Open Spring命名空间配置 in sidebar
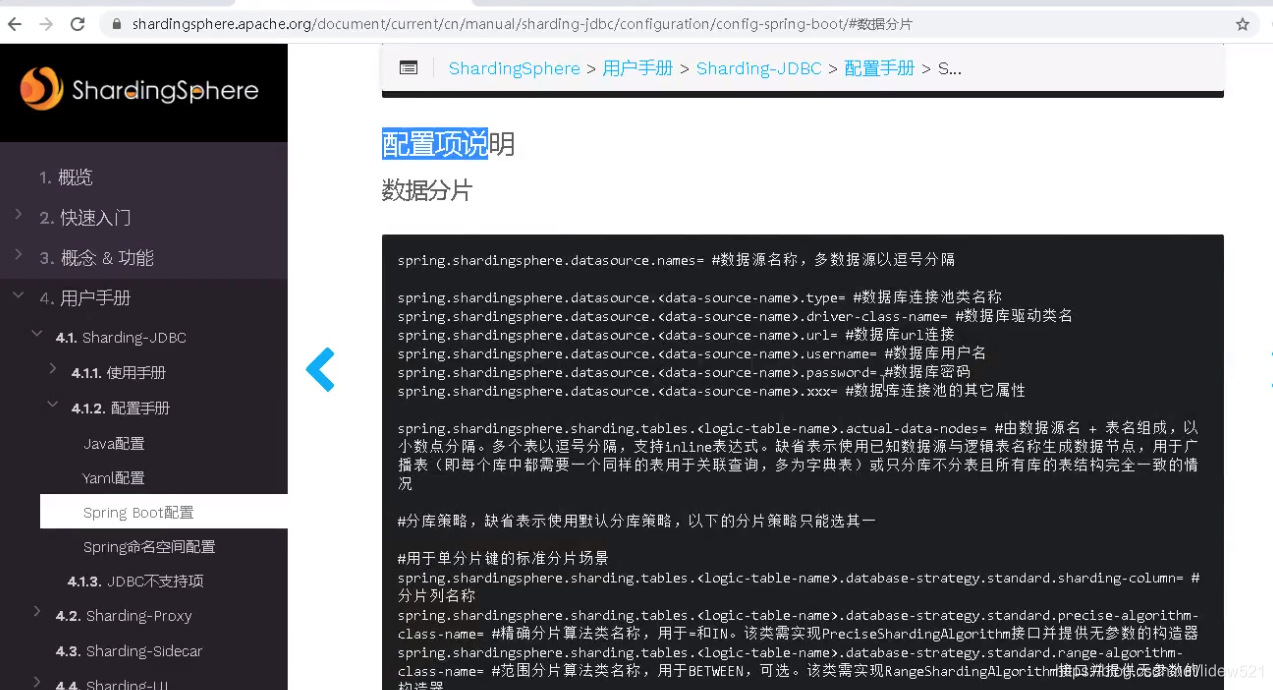This screenshot has height=690, width=1273. tap(149, 547)
